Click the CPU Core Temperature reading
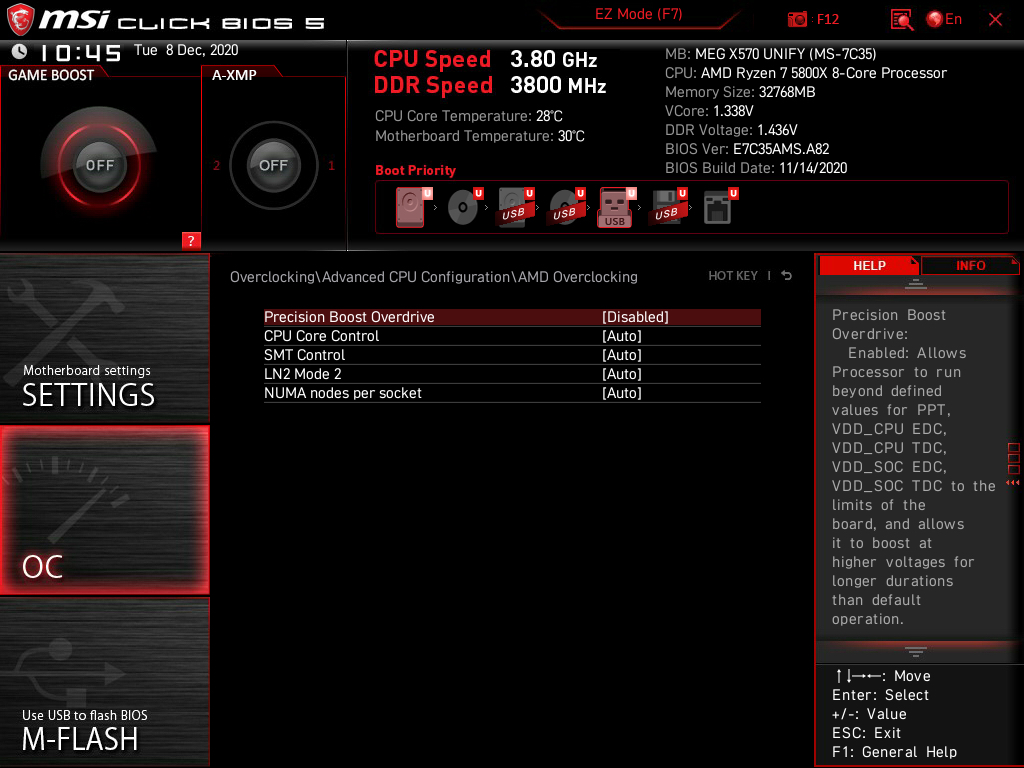Screen dimensions: 1024x768 468,116
